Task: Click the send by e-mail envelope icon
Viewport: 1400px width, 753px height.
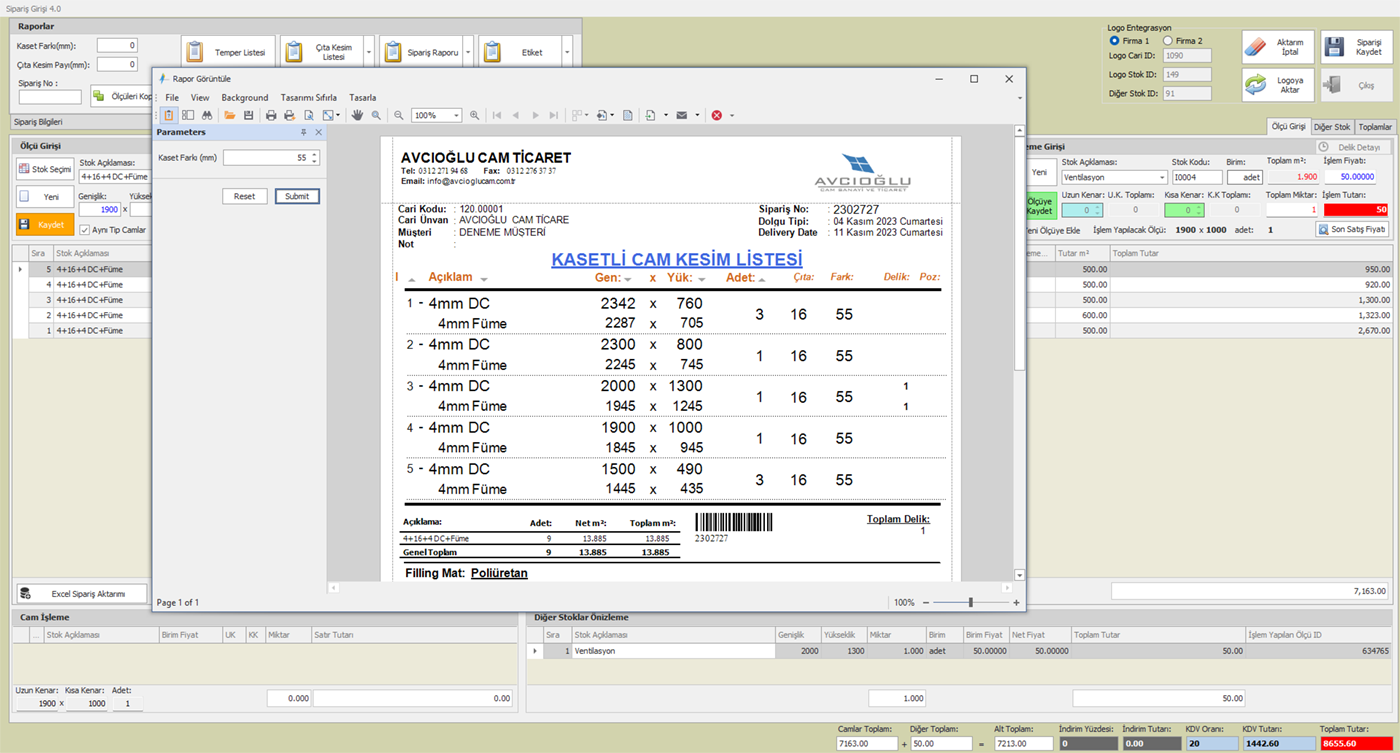Action: point(682,115)
